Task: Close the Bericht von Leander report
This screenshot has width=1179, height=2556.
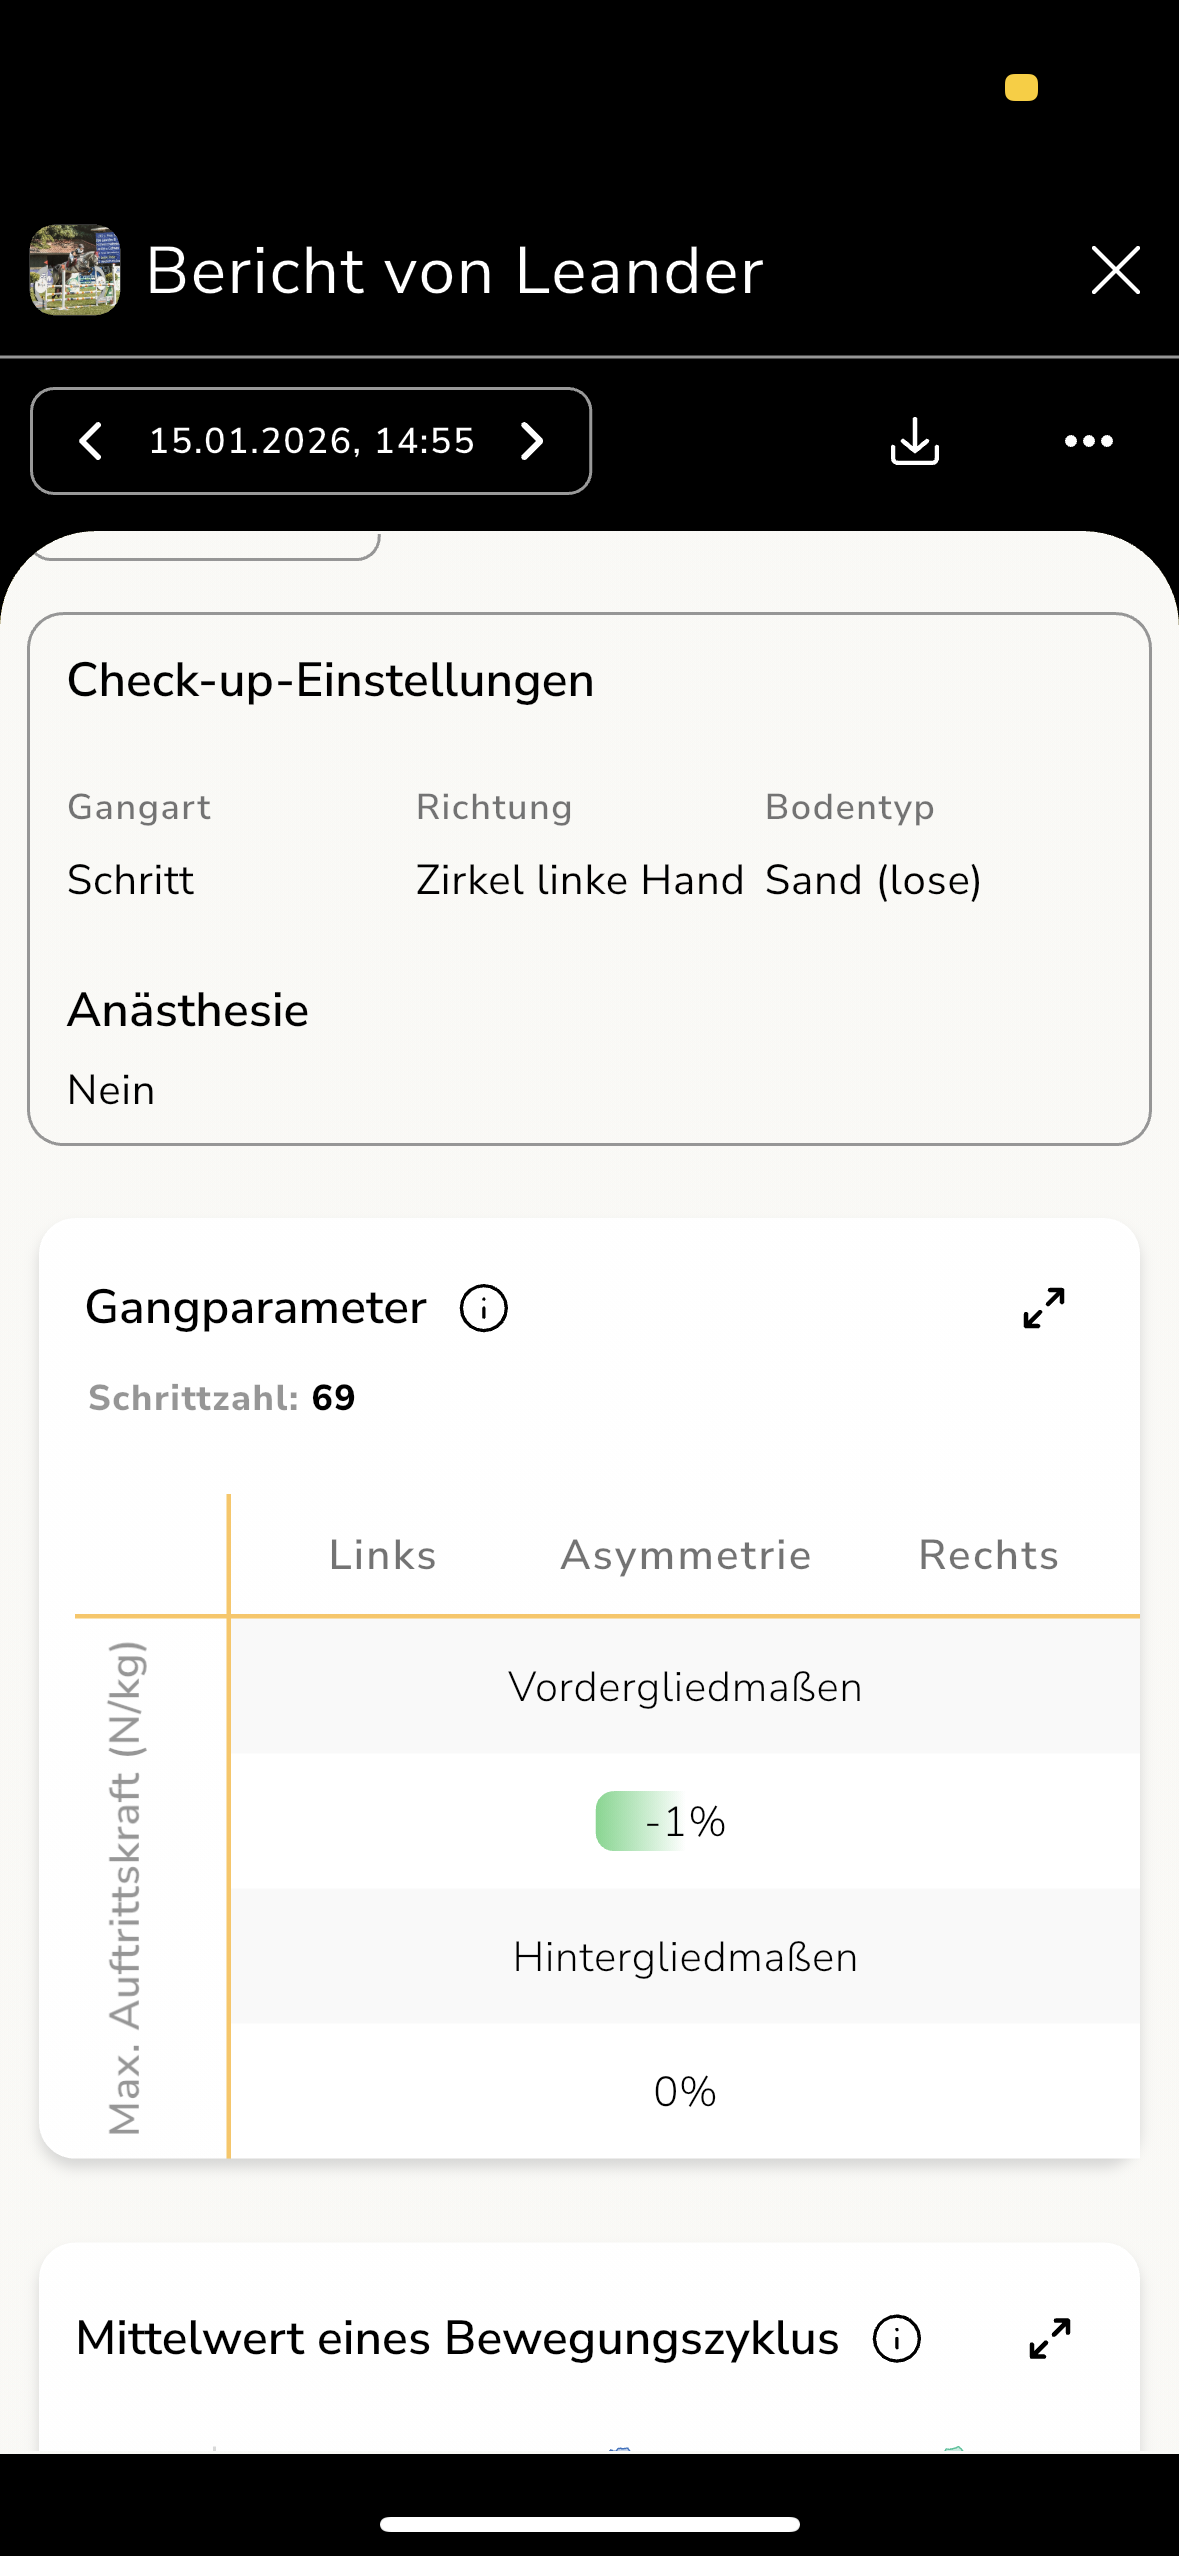Action: pos(1115,270)
